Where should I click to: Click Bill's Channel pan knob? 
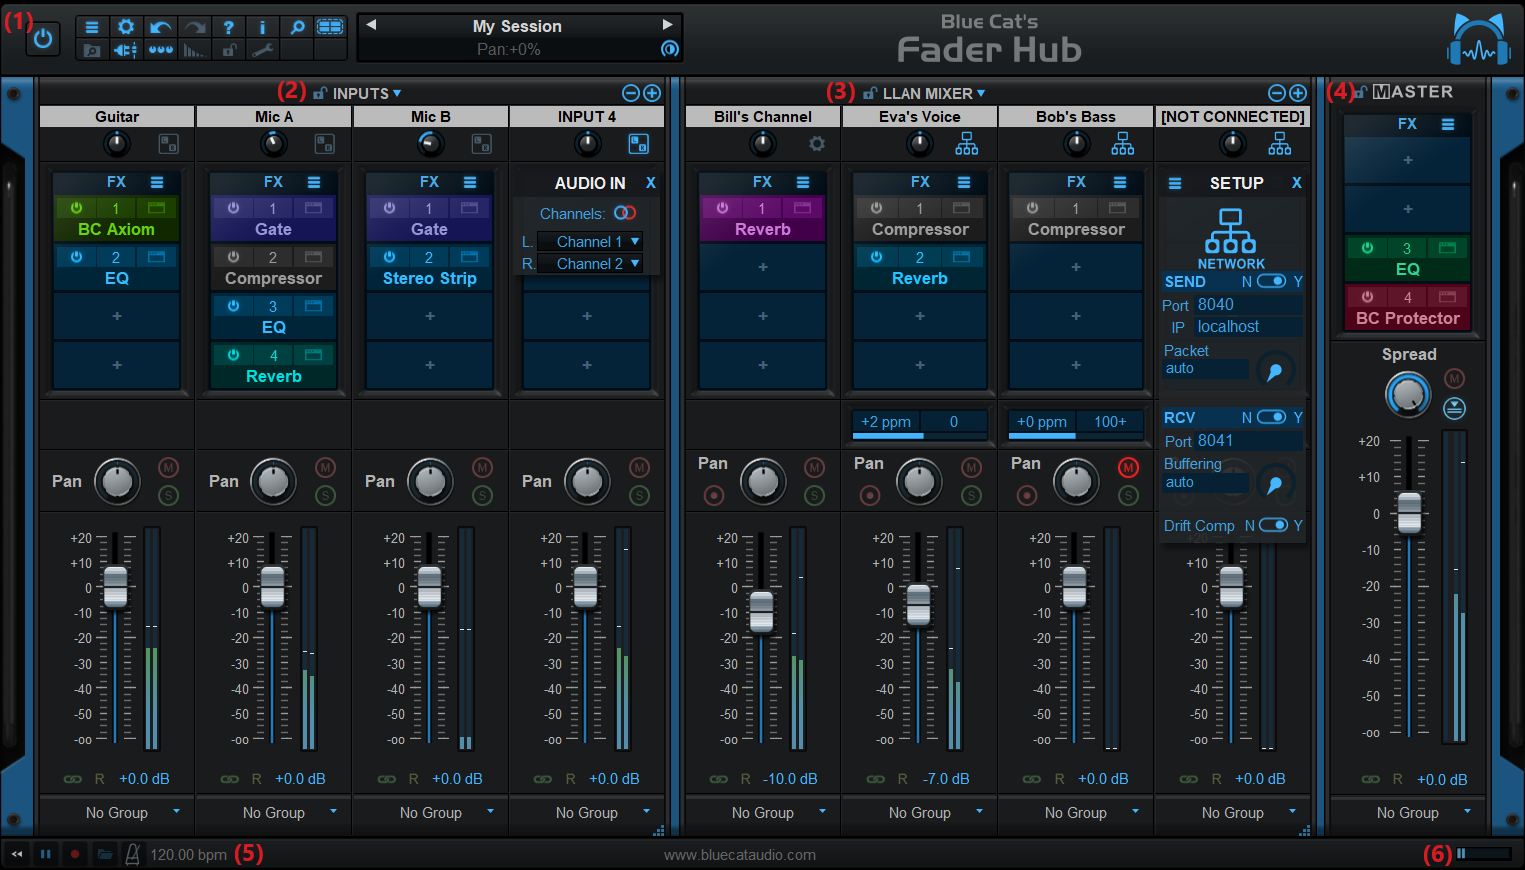[x=763, y=482]
